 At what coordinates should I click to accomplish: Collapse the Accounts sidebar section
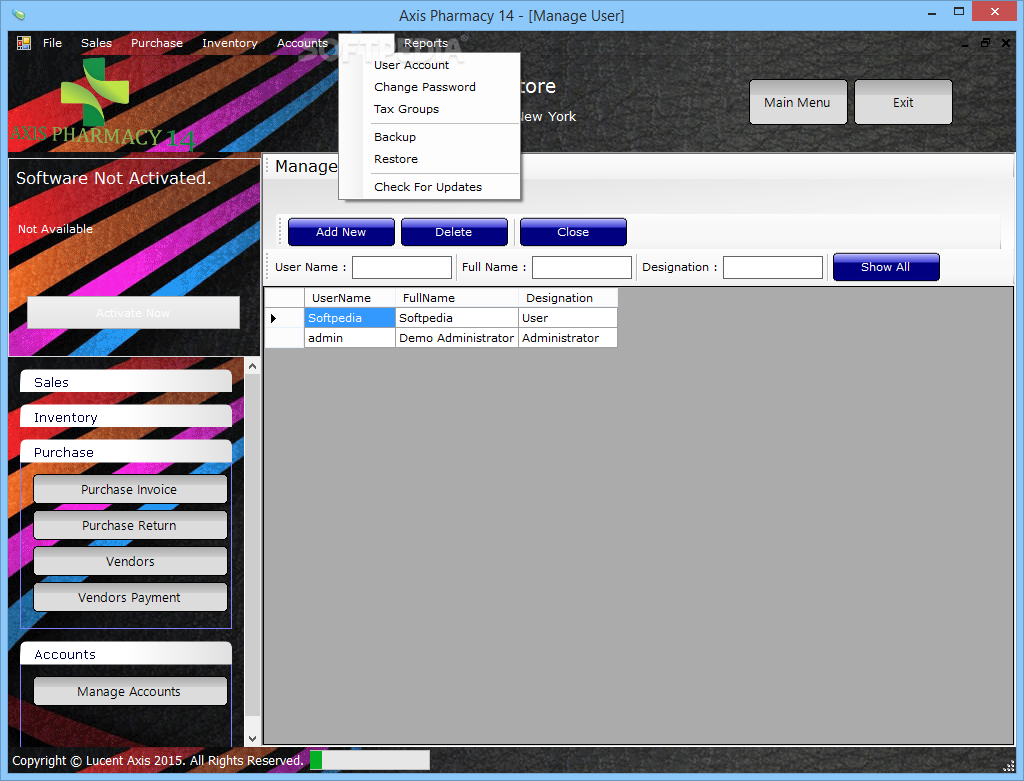pos(126,654)
